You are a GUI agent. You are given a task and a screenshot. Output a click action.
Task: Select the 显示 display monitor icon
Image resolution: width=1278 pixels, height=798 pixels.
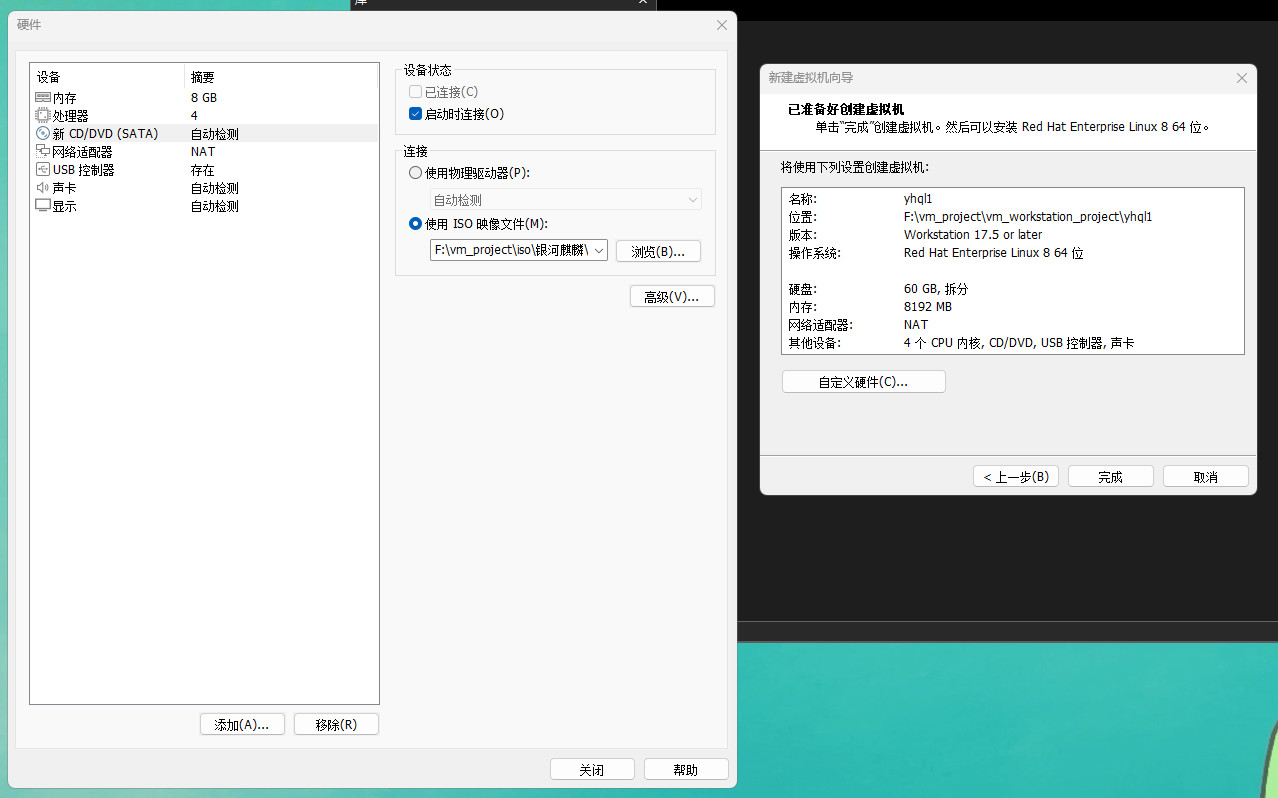[42, 206]
